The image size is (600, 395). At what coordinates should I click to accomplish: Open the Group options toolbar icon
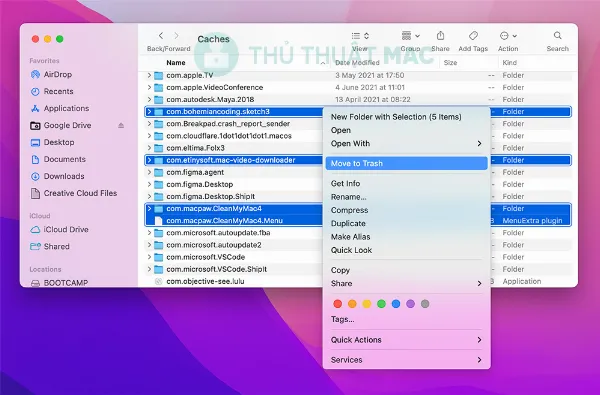[x=410, y=36]
